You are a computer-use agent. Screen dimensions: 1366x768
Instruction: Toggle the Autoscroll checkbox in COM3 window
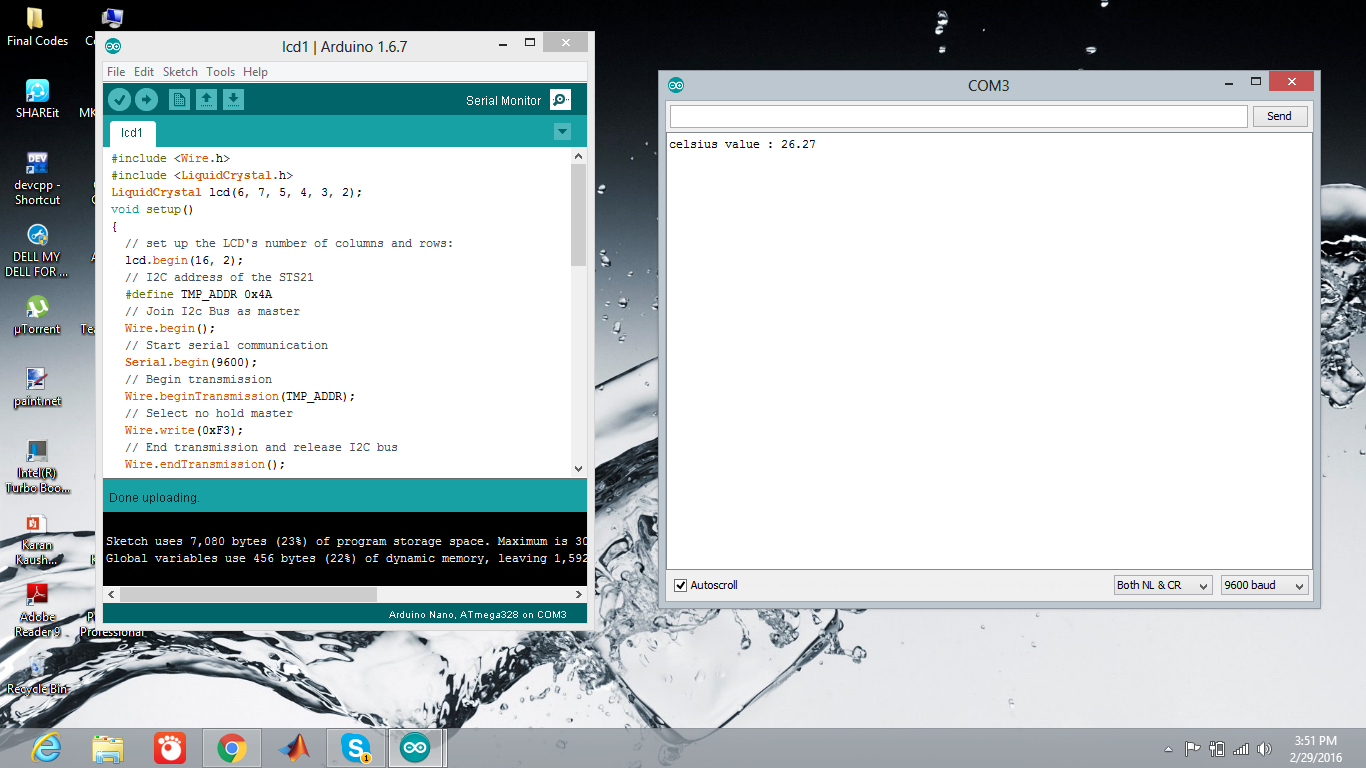pyautogui.click(x=681, y=585)
